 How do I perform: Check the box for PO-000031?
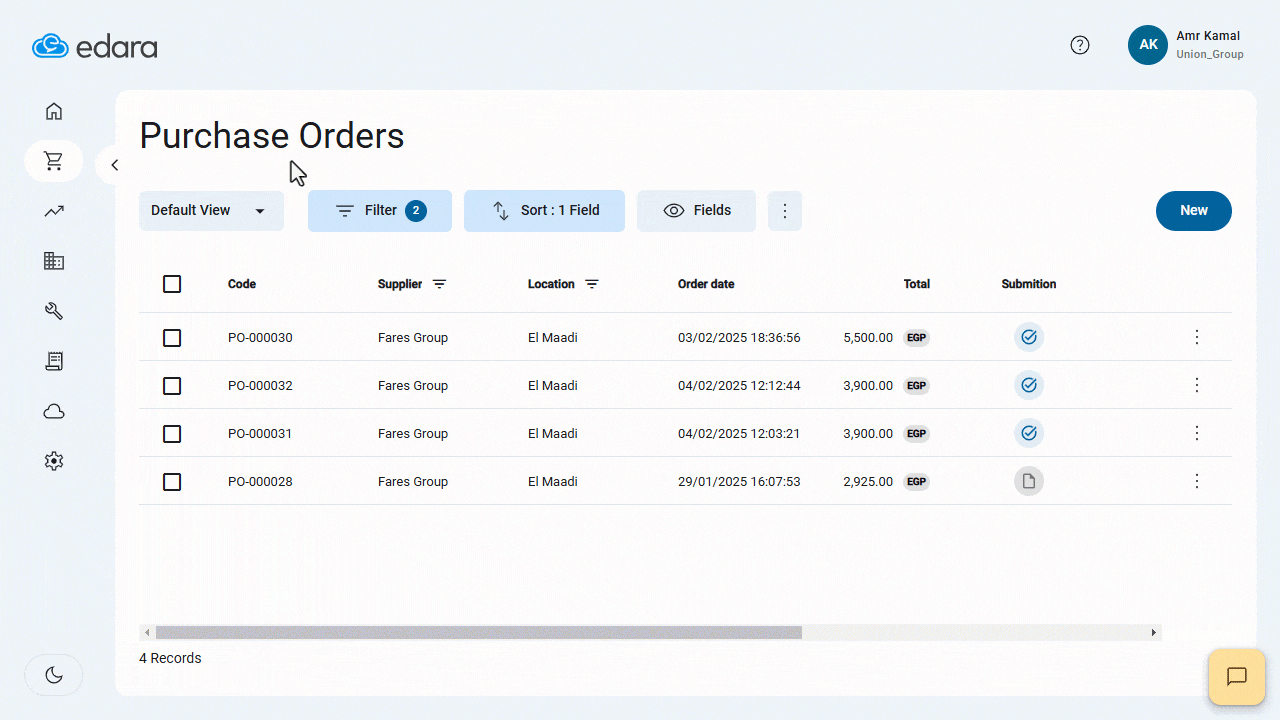coord(172,434)
